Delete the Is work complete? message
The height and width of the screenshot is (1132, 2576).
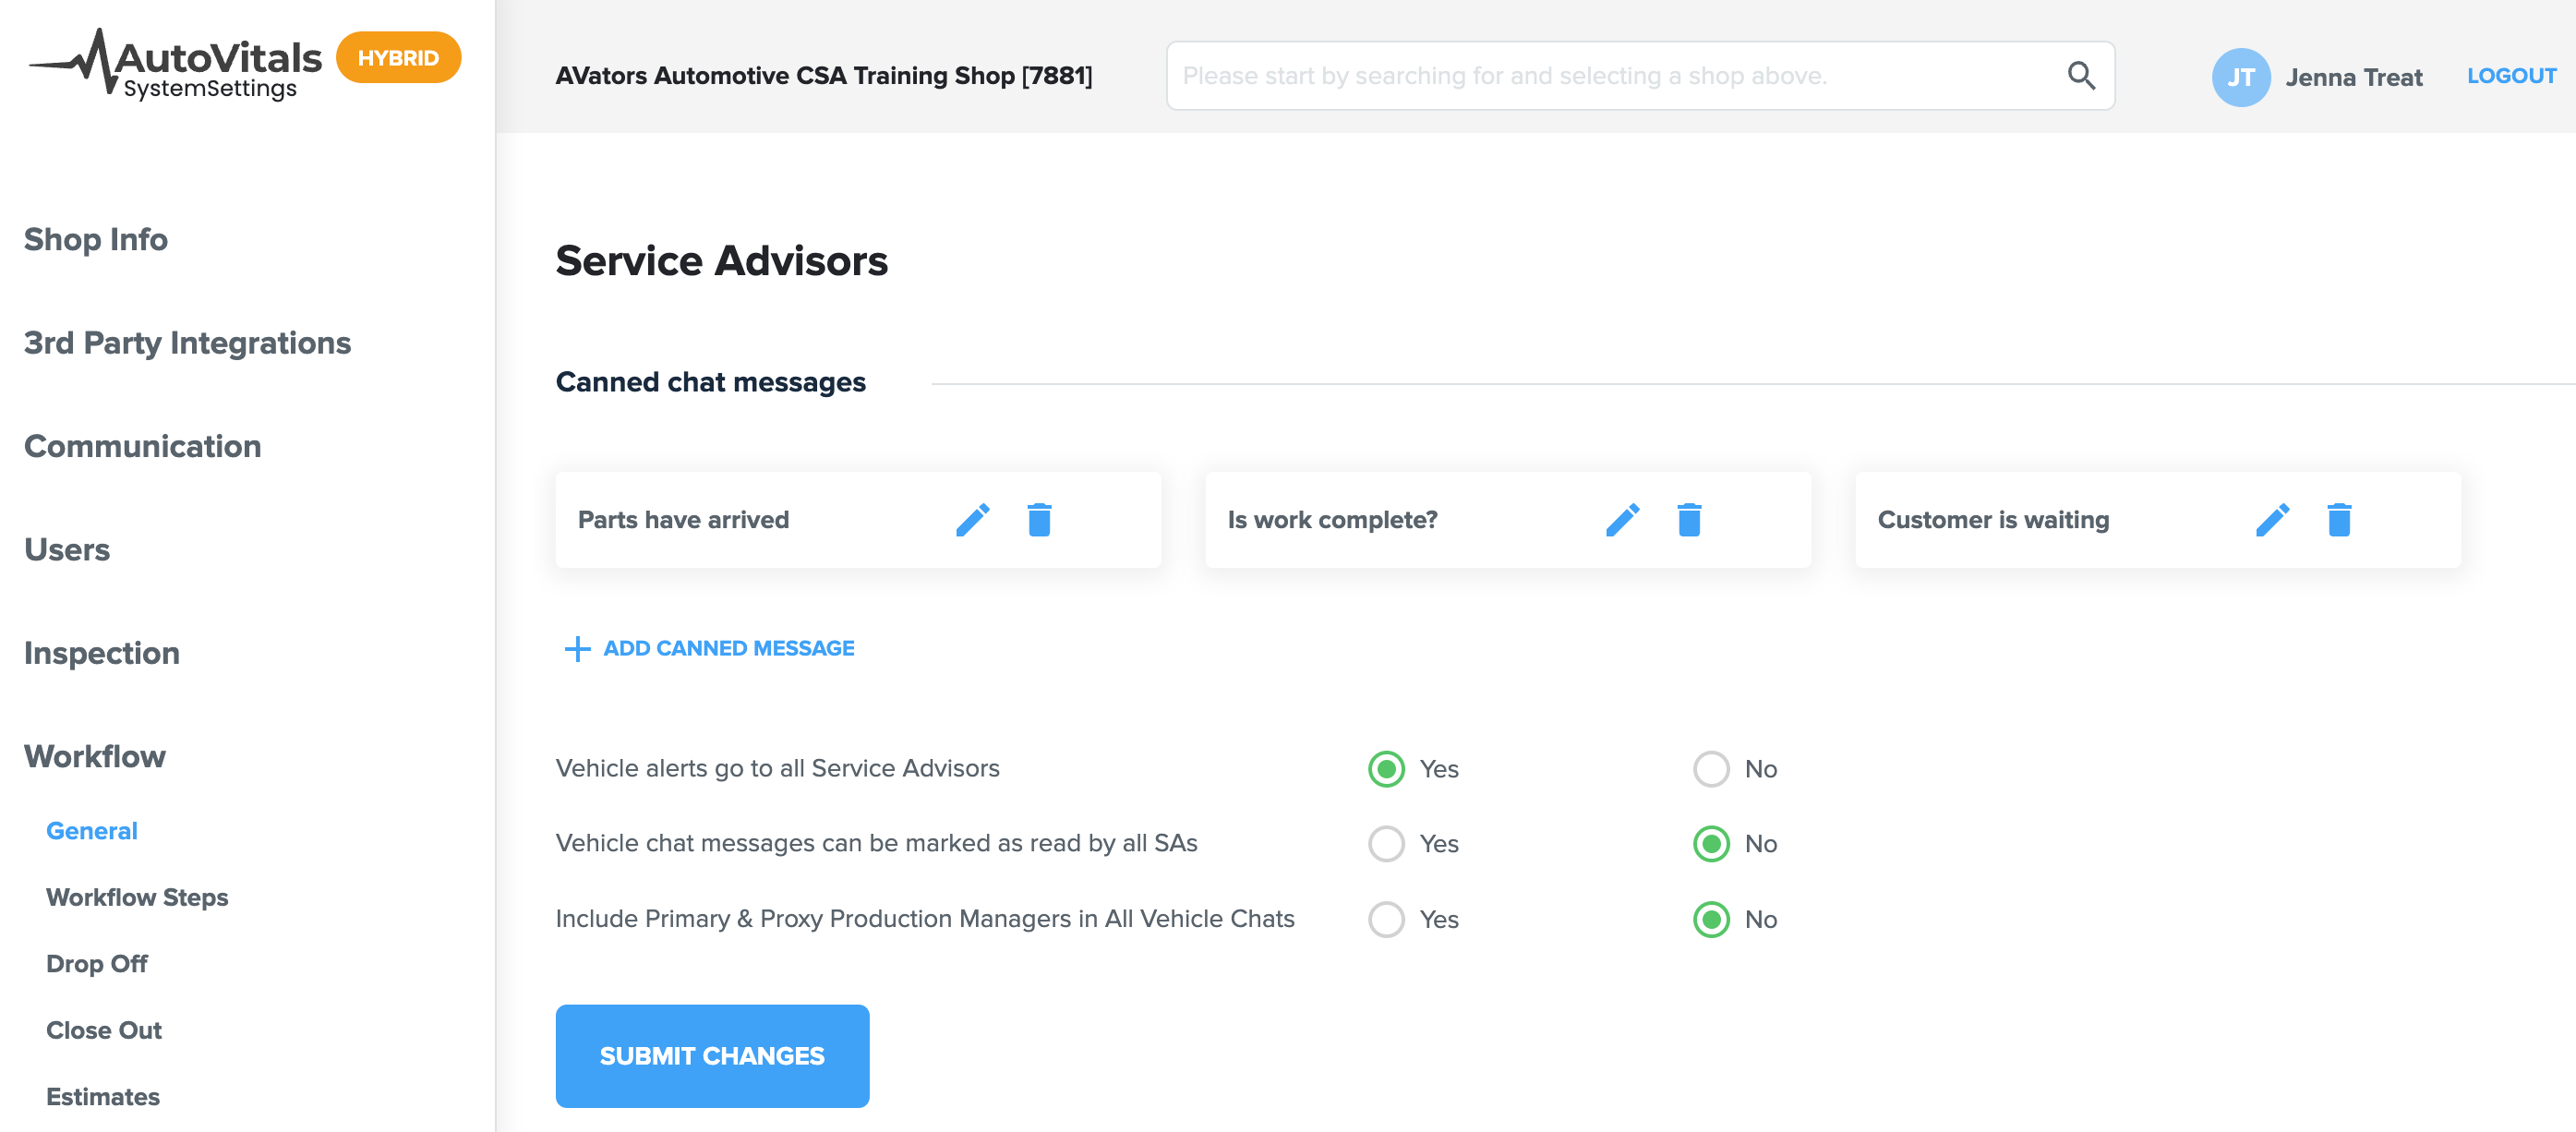pos(1689,520)
